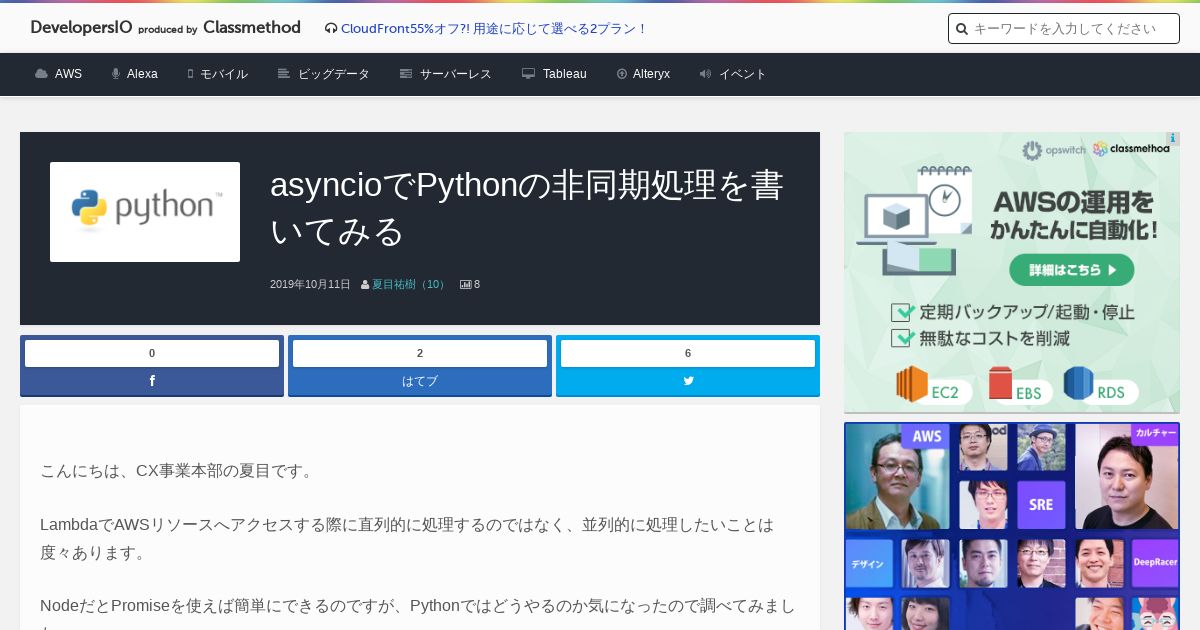Click the greeting paragraph こんにちは、CX事業本部の夏目です。
Image resolution: width=1200 pixels, height=630 pixels.
179,470
